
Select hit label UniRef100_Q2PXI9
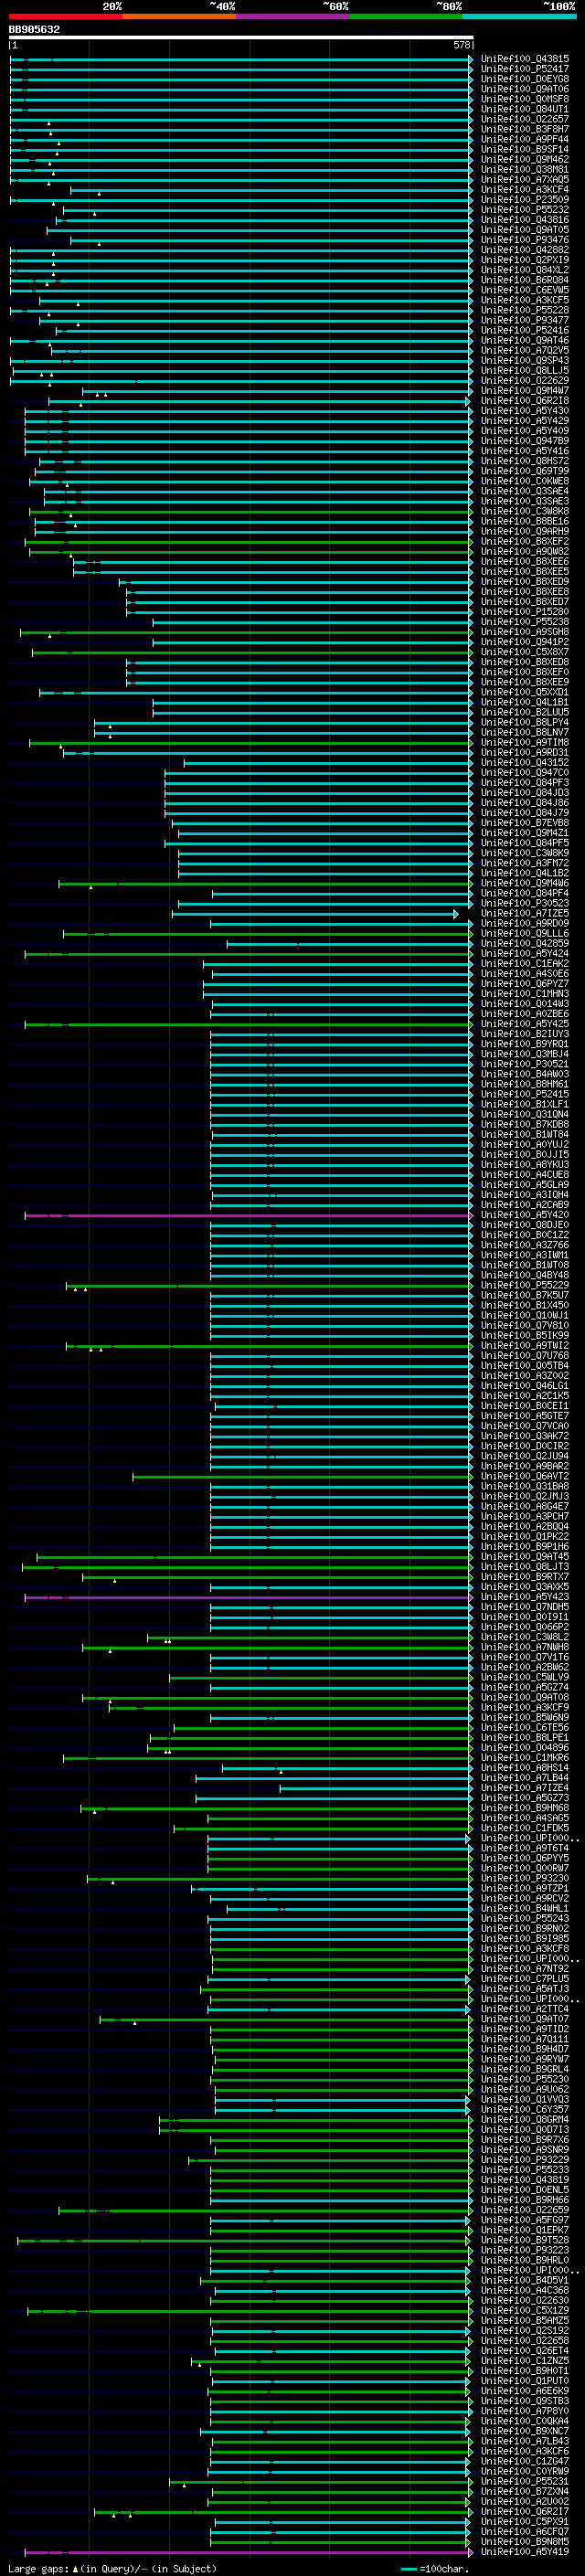coord(525,260)
